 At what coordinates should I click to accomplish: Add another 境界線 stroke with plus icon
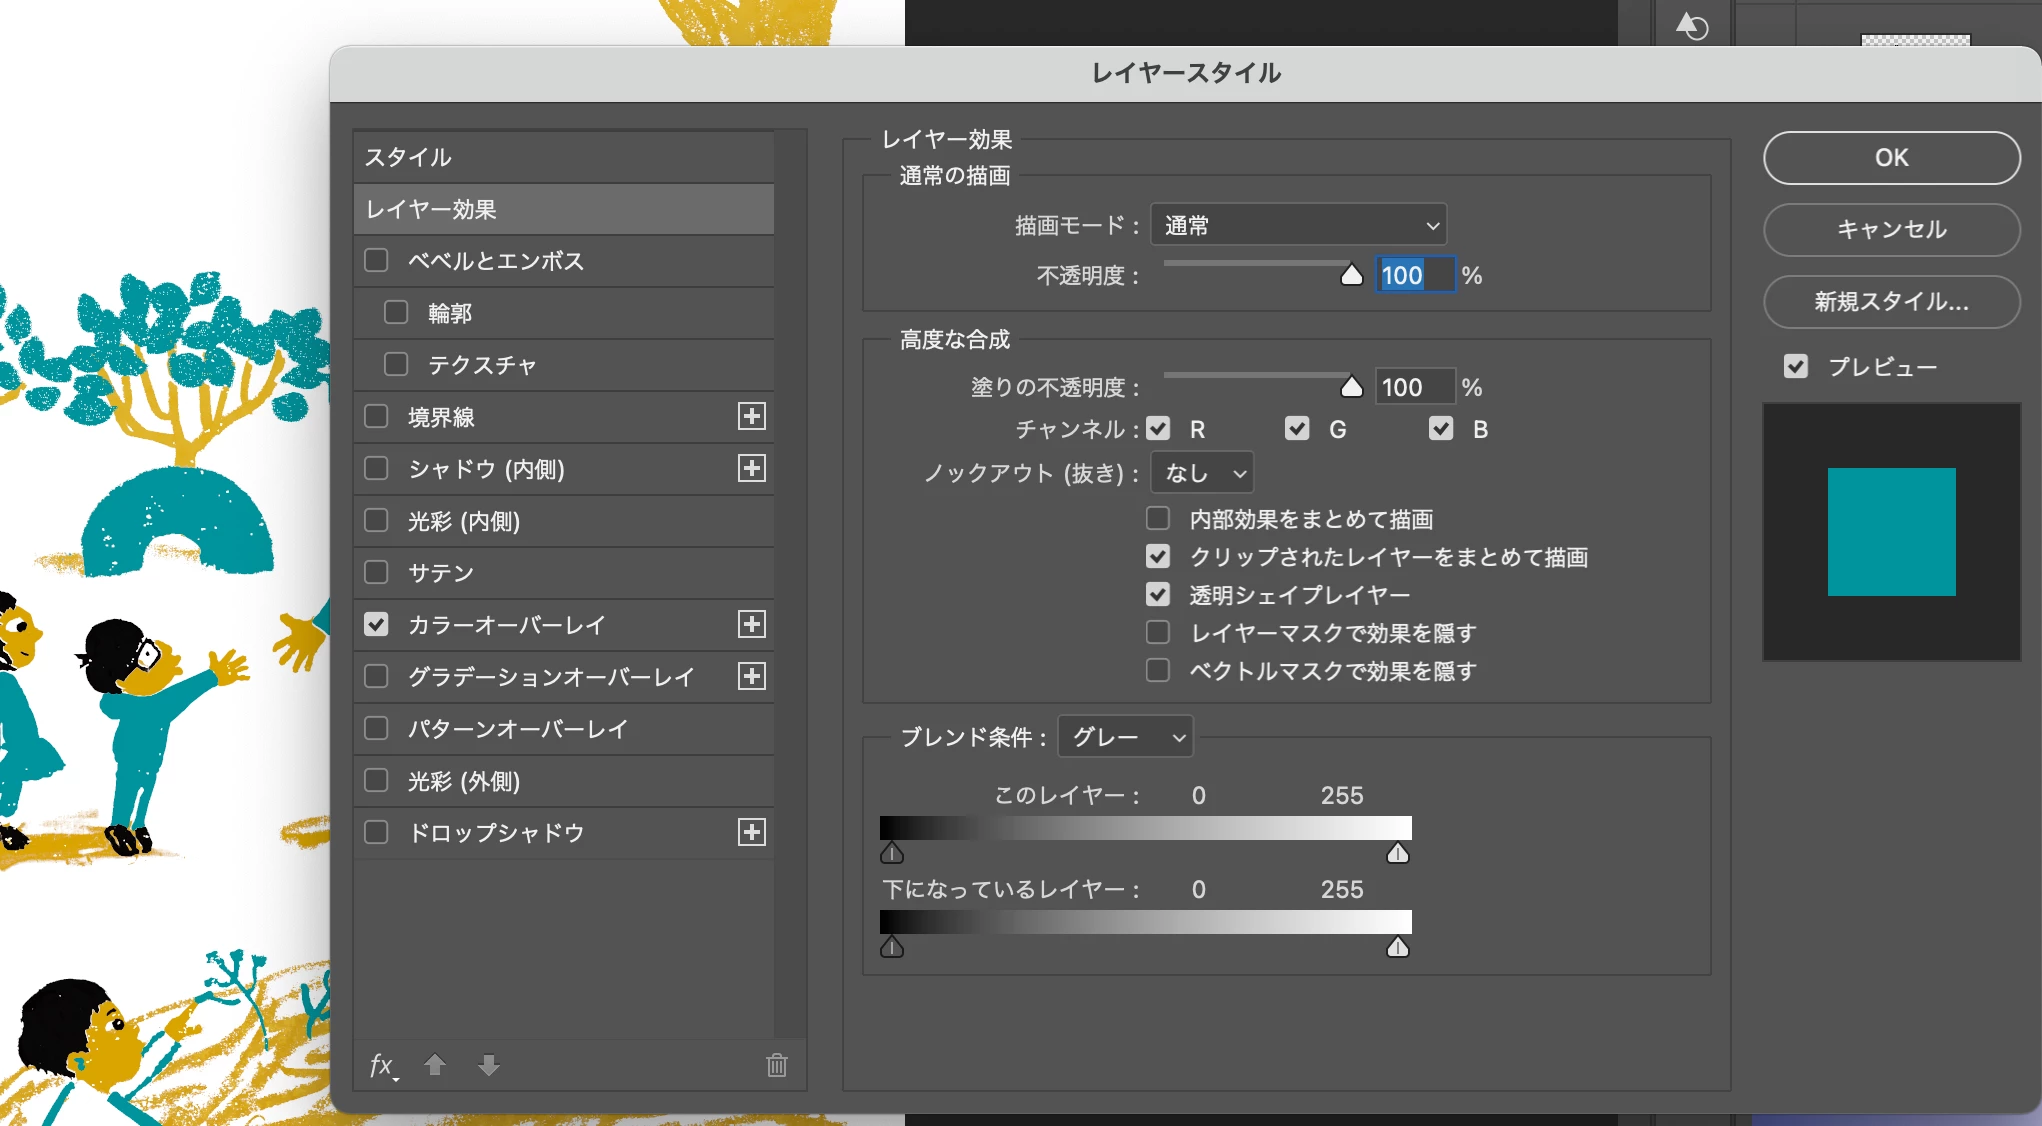751,417
